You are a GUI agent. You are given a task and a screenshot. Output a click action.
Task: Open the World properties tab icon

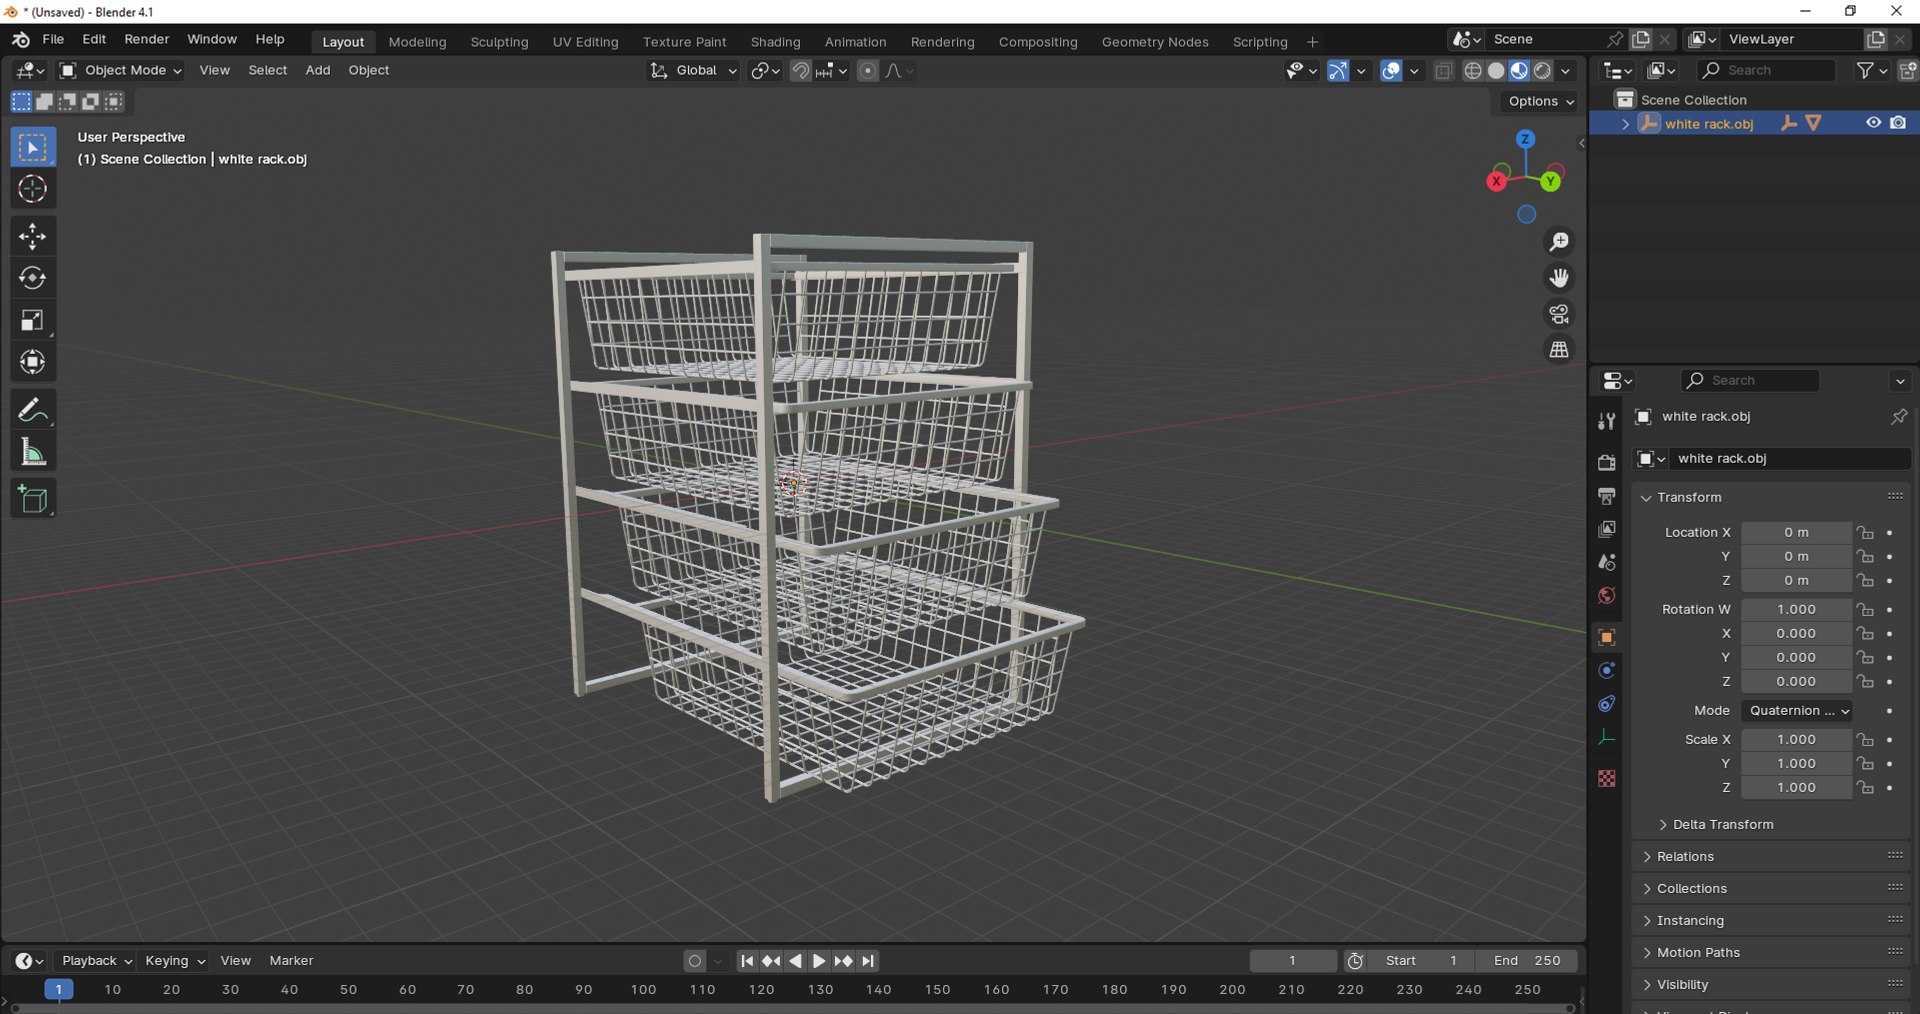coord(1607,596)
